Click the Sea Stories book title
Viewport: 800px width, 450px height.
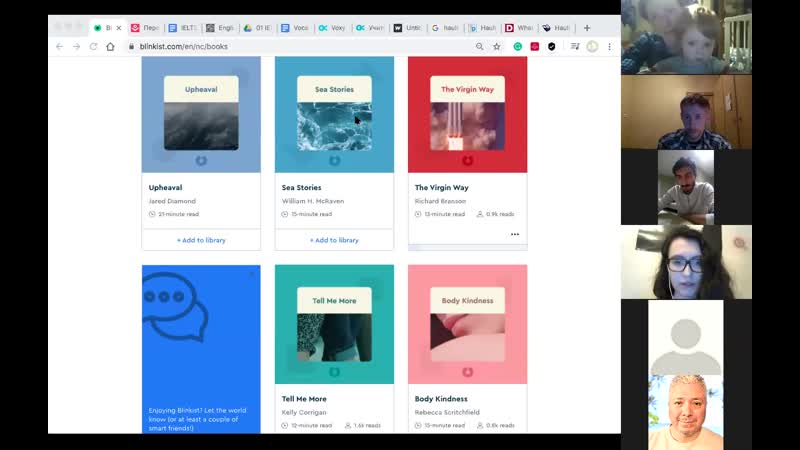(x=302, y=187)
